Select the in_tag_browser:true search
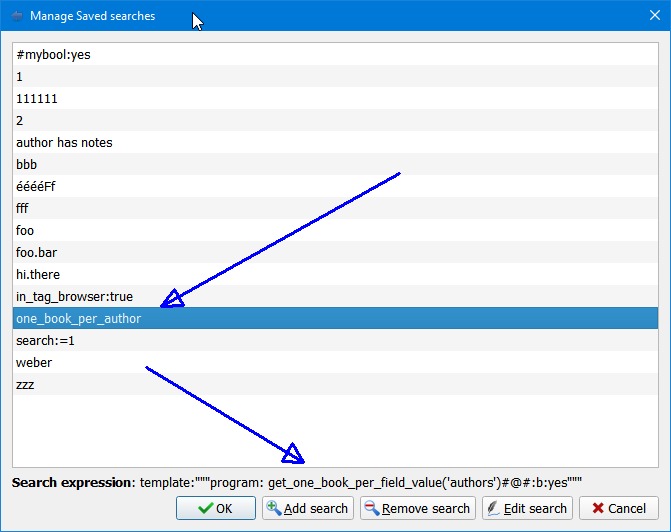 click(x=335, y=296)
